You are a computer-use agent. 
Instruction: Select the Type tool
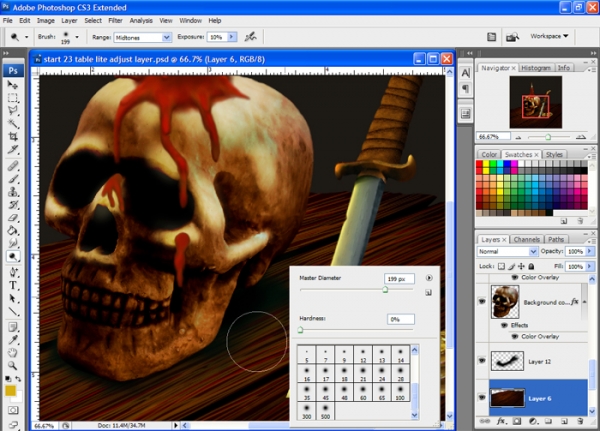(x=13, y=285)
